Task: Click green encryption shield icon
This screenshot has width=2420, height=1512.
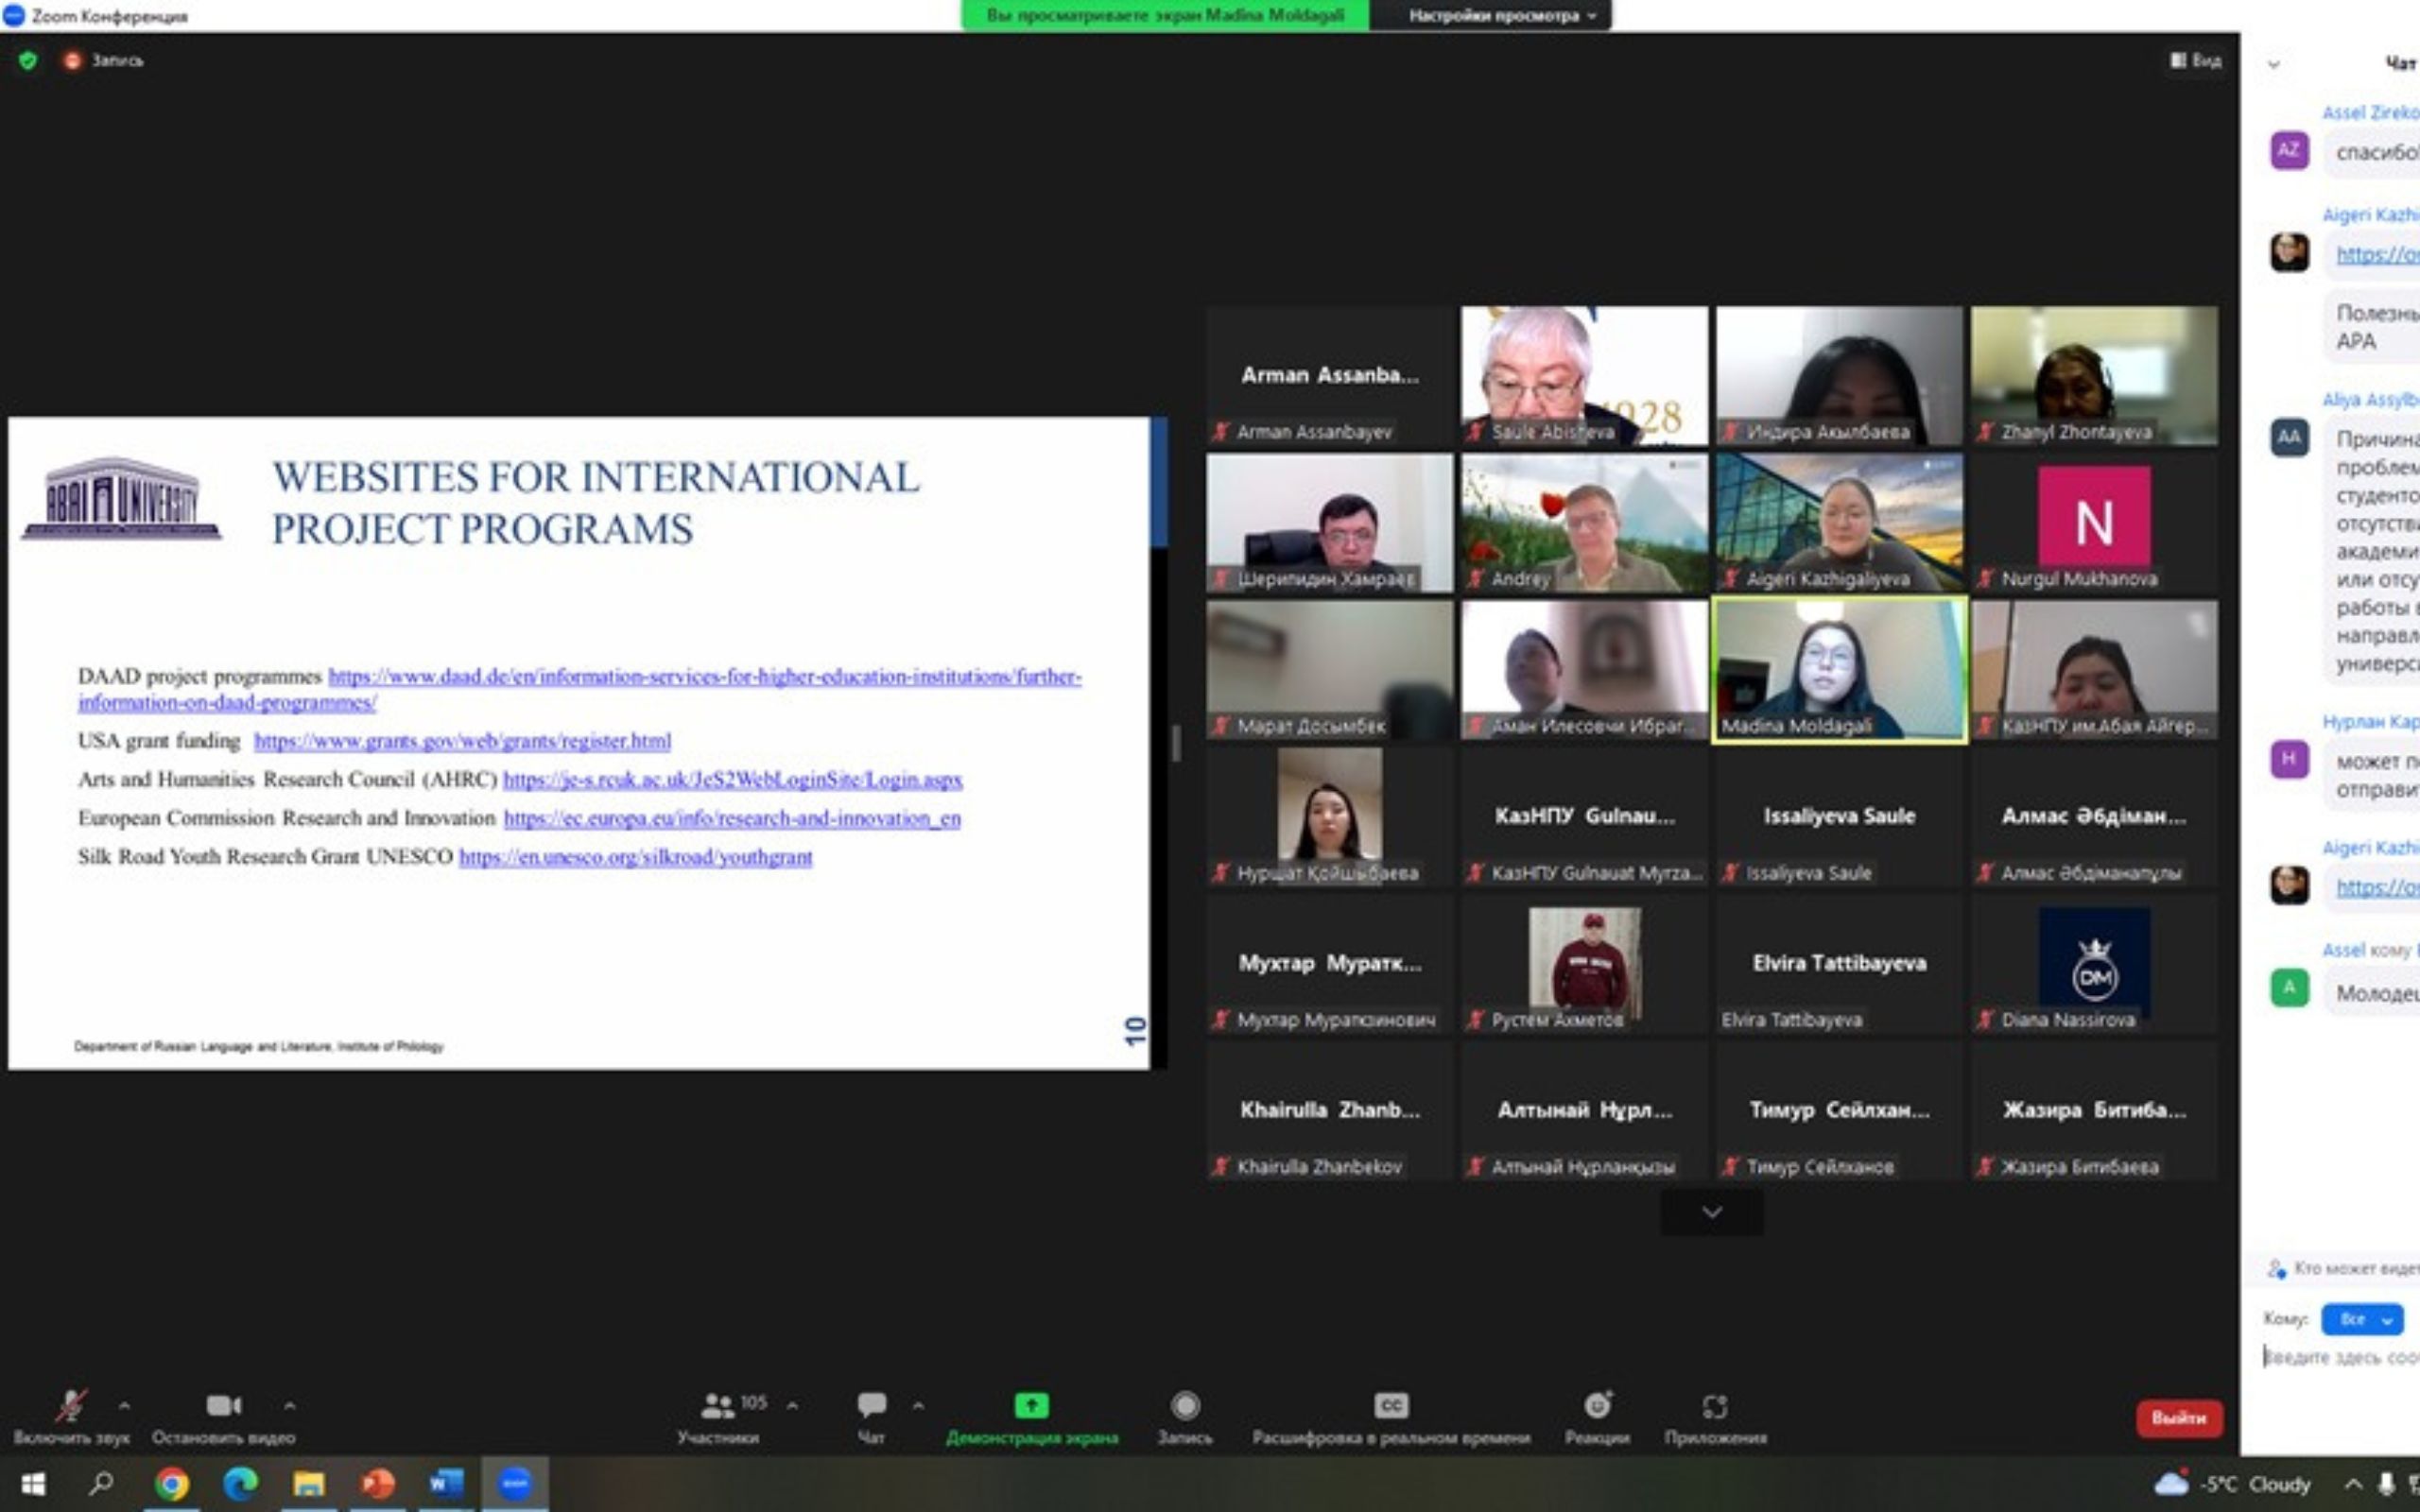Action: pos(28,61)
